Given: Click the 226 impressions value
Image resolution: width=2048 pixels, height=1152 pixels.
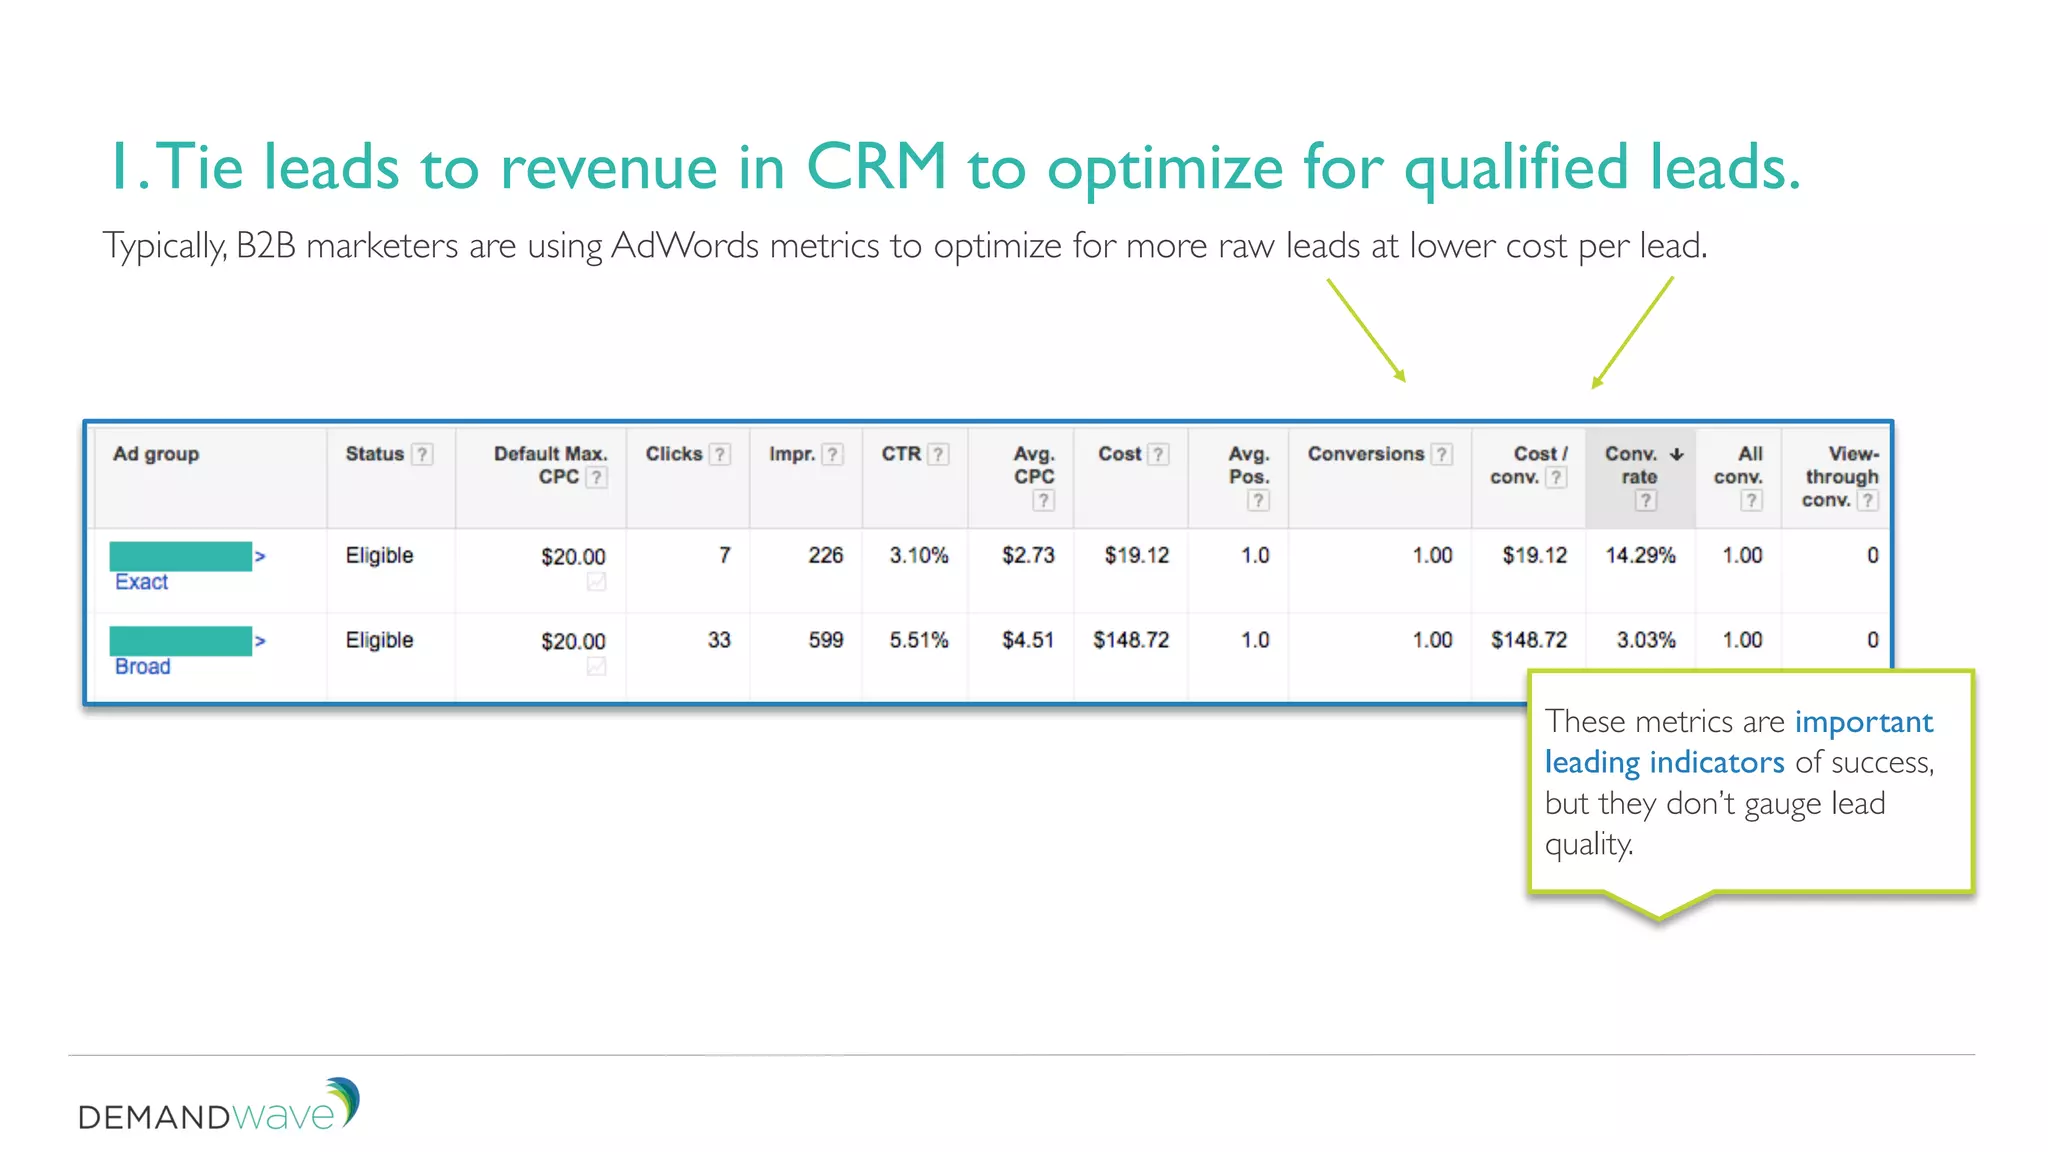Looking at the screenshot, I should click(x=826, y=556).
